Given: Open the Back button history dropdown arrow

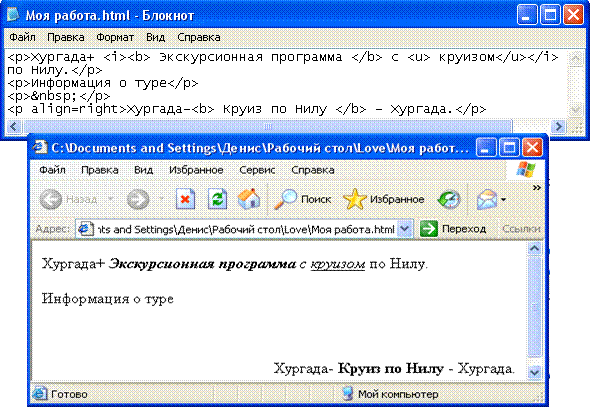Looking at the screenshot, I should coord(111,199).
